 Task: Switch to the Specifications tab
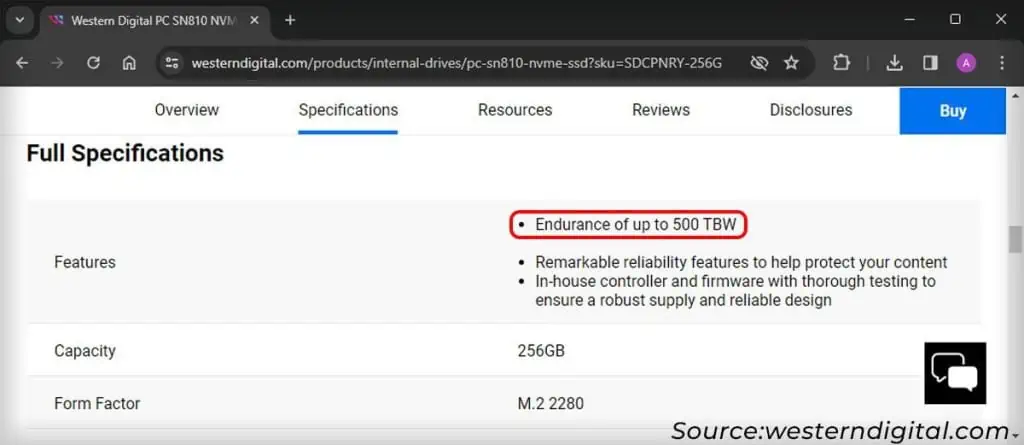(x=348, y=110)
